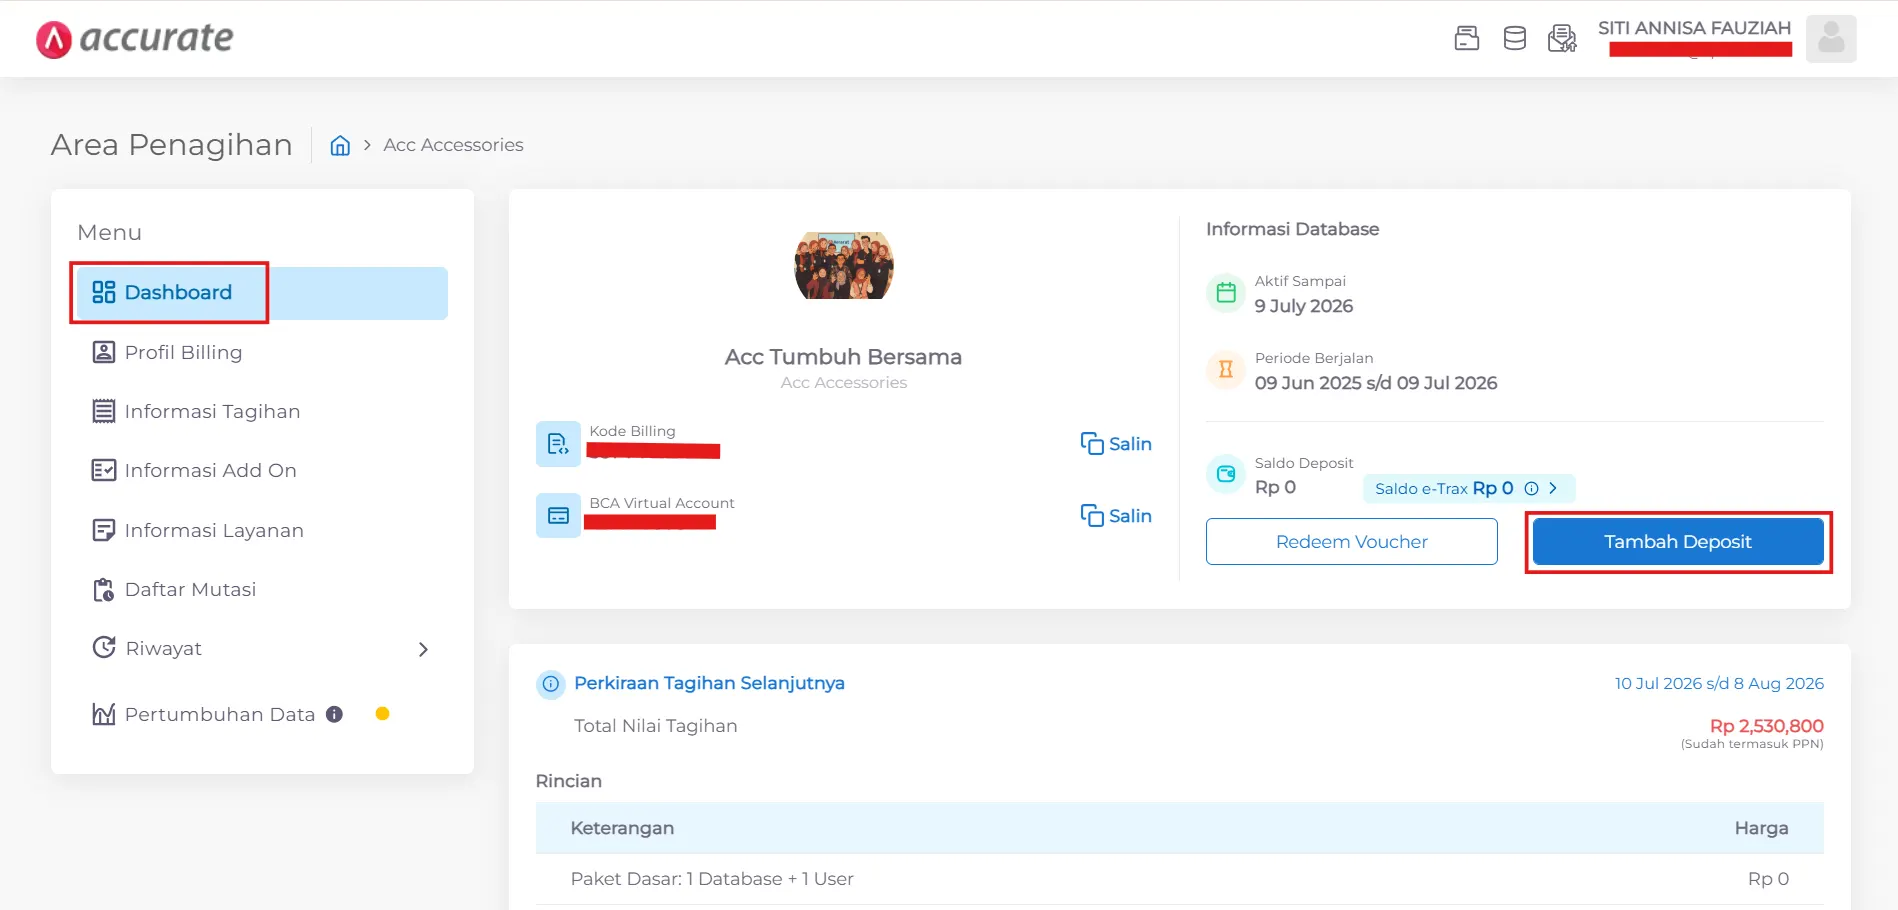Click the Tambah Deposit button
This screenshot has height=910, width=1898.
click(1677, 542)
